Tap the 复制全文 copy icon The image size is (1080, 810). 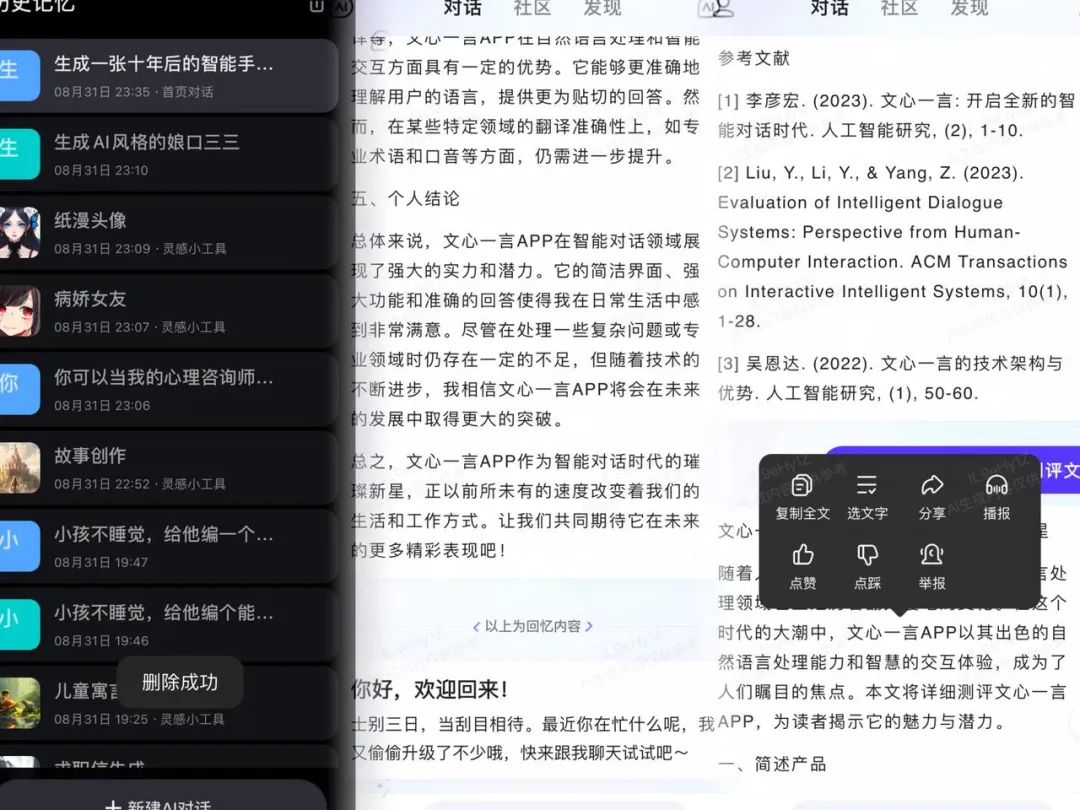[802, 486]
